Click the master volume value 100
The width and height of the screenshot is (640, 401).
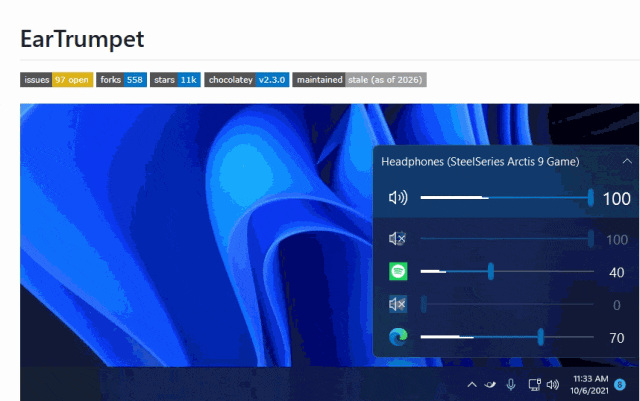coord(617,199)
